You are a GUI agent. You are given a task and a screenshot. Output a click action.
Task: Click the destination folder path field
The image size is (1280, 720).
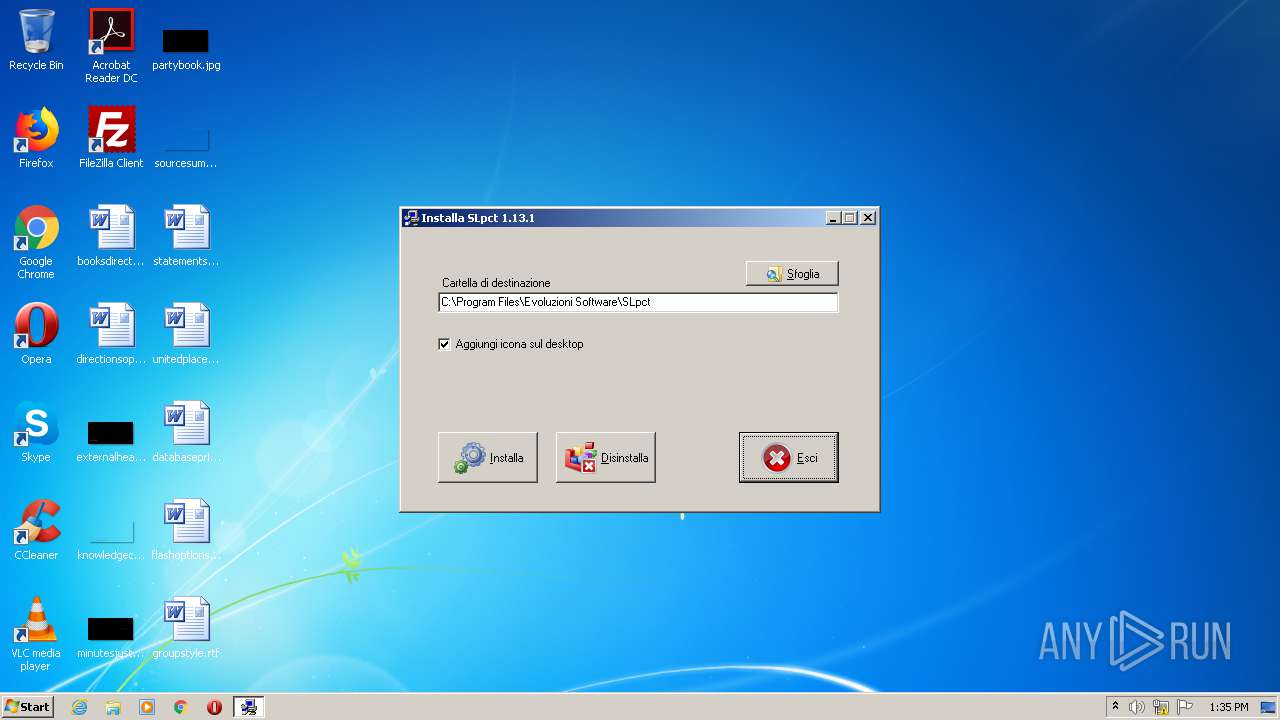point(638,302)
